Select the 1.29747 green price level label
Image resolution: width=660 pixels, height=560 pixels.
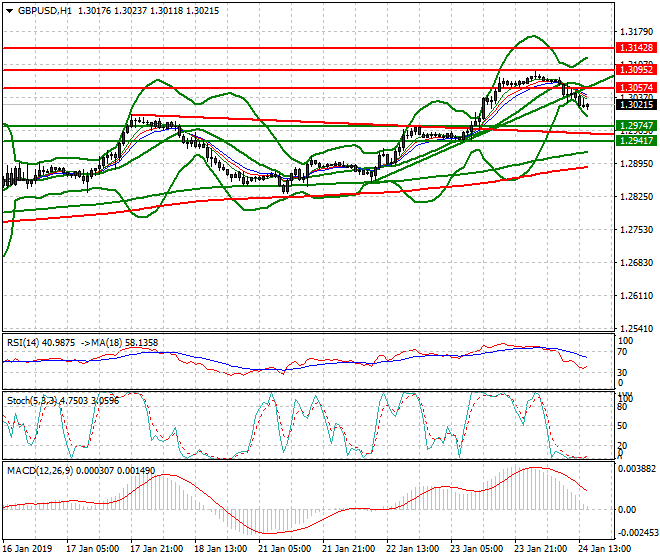pyautogui.click(x=636, y=125)
